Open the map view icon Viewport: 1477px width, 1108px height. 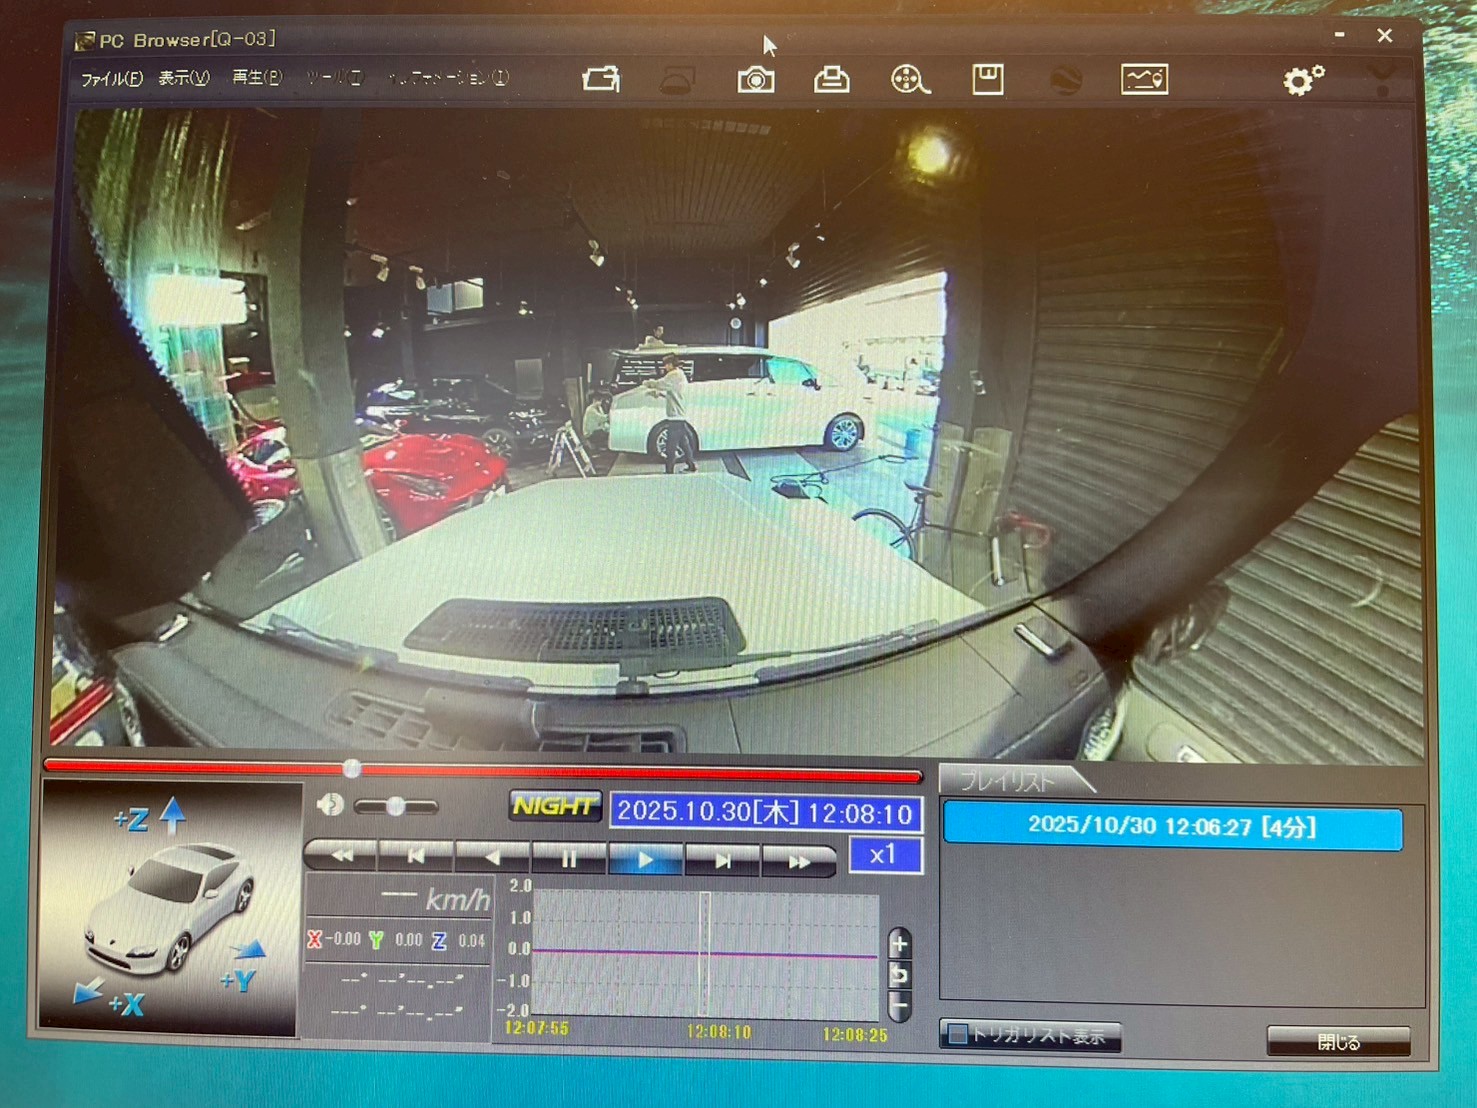tap(1144, 79)
